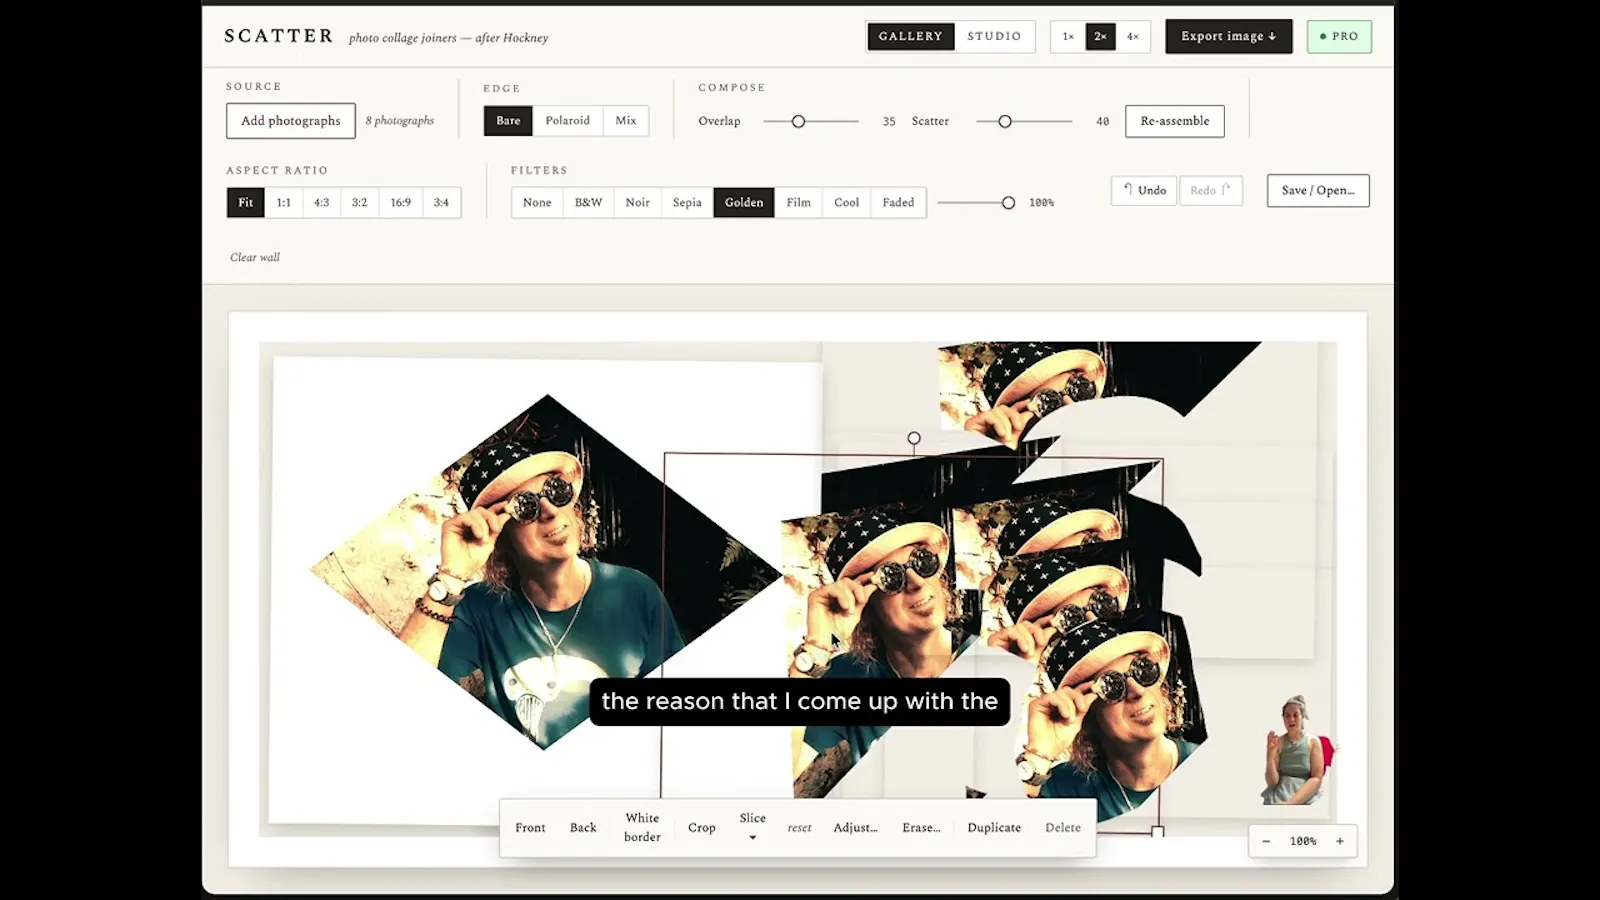Open the Save / Open menu

coord(1318,190)
